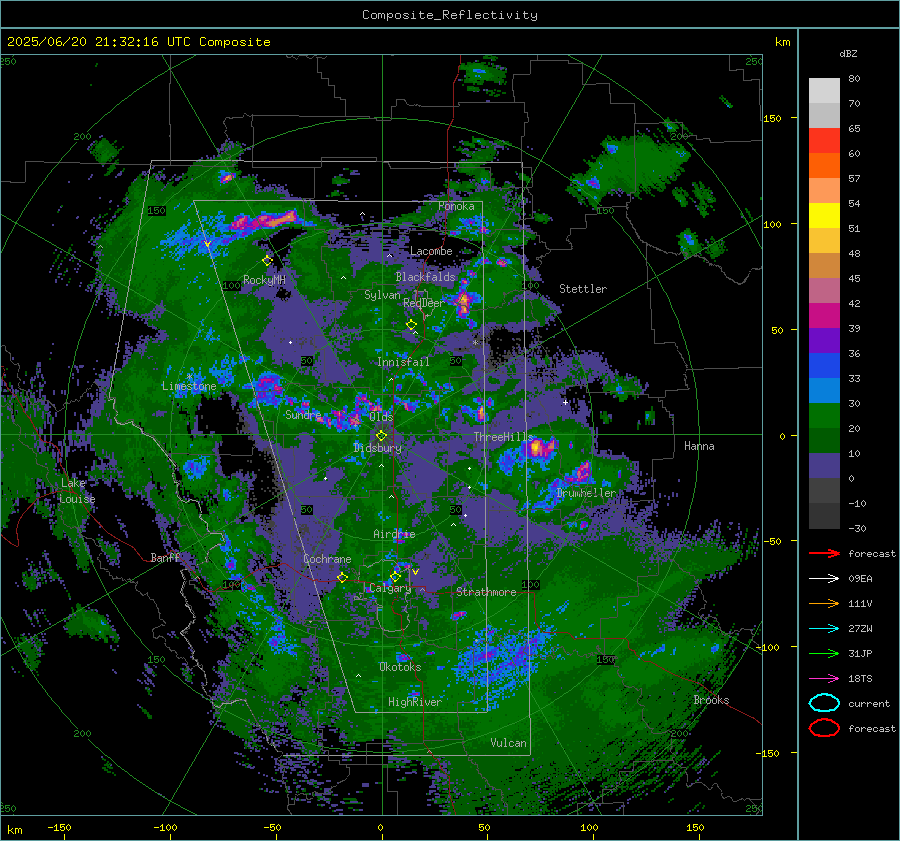Click the yellow diamond marker above Calgary
This screenshot has width=900, height=841.
[395, 576]
